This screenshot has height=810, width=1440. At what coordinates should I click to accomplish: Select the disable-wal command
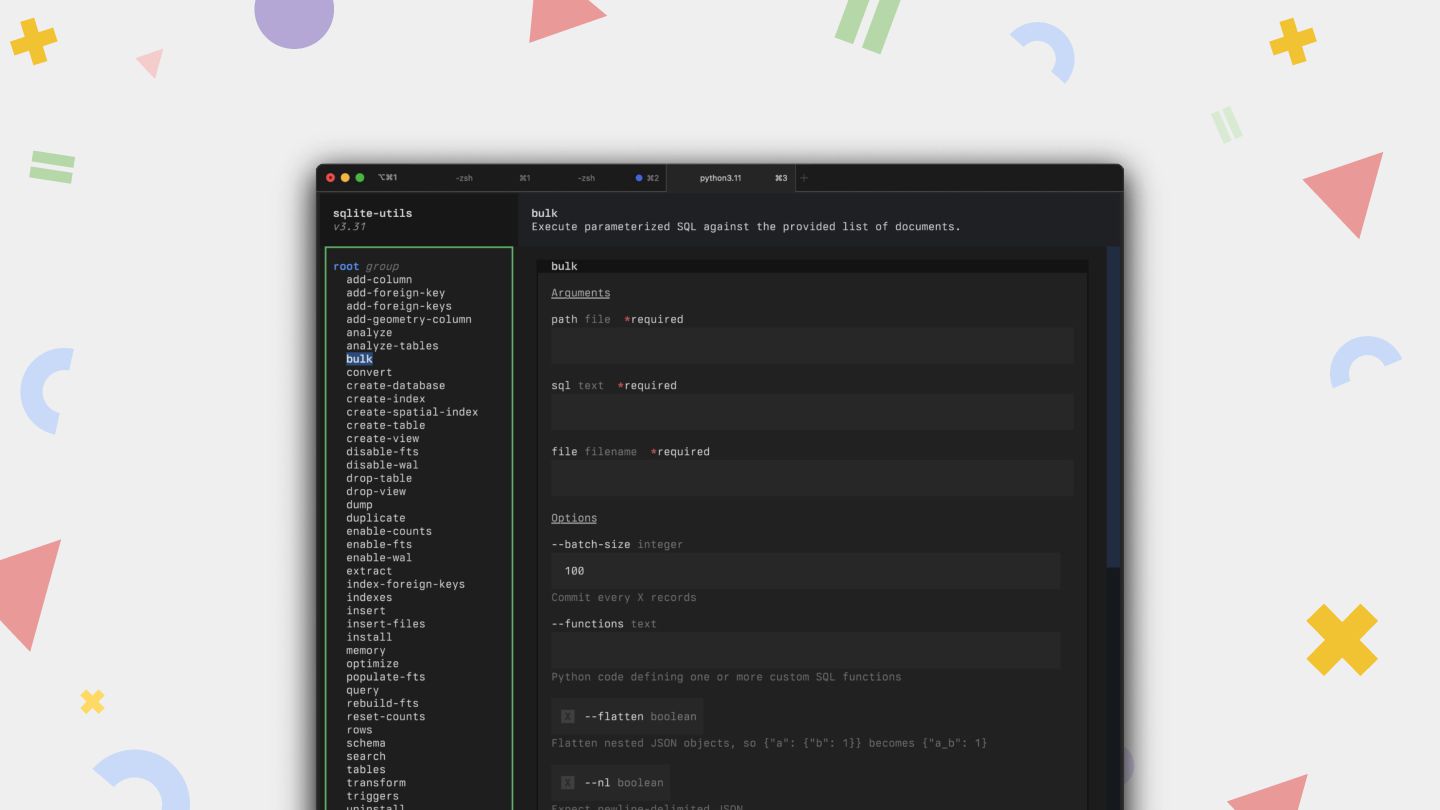point(383,465)
